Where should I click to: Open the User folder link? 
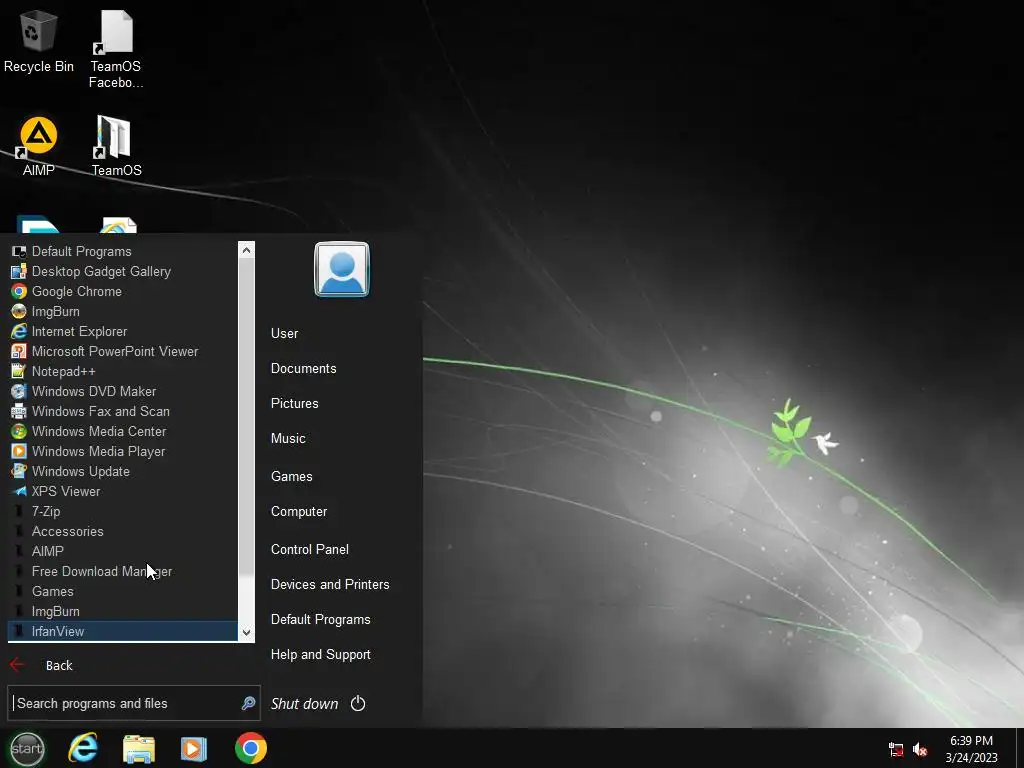285,334
